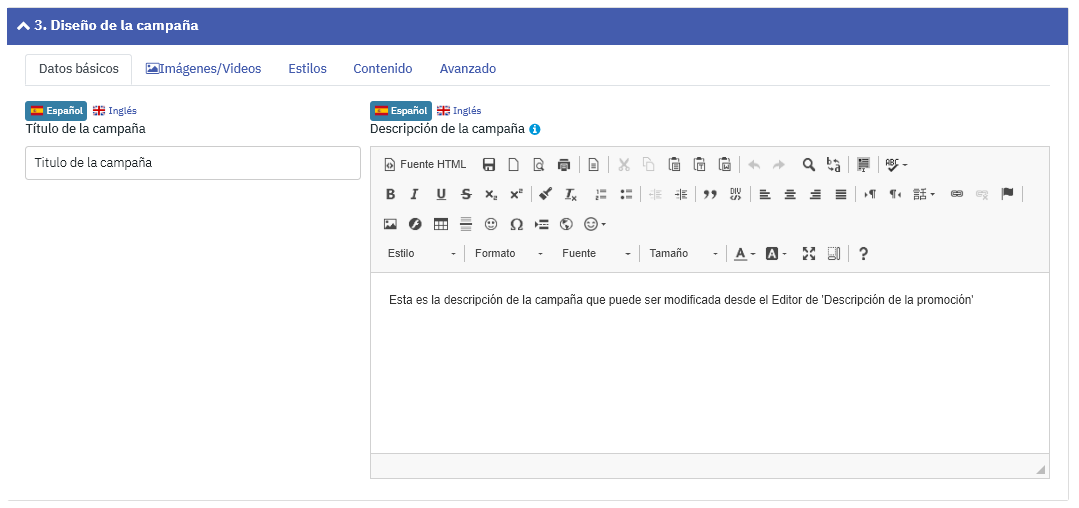Screen dimensions: 1079x508
Task: Toggle underline formatting
Action: click(x=441, y=194)
